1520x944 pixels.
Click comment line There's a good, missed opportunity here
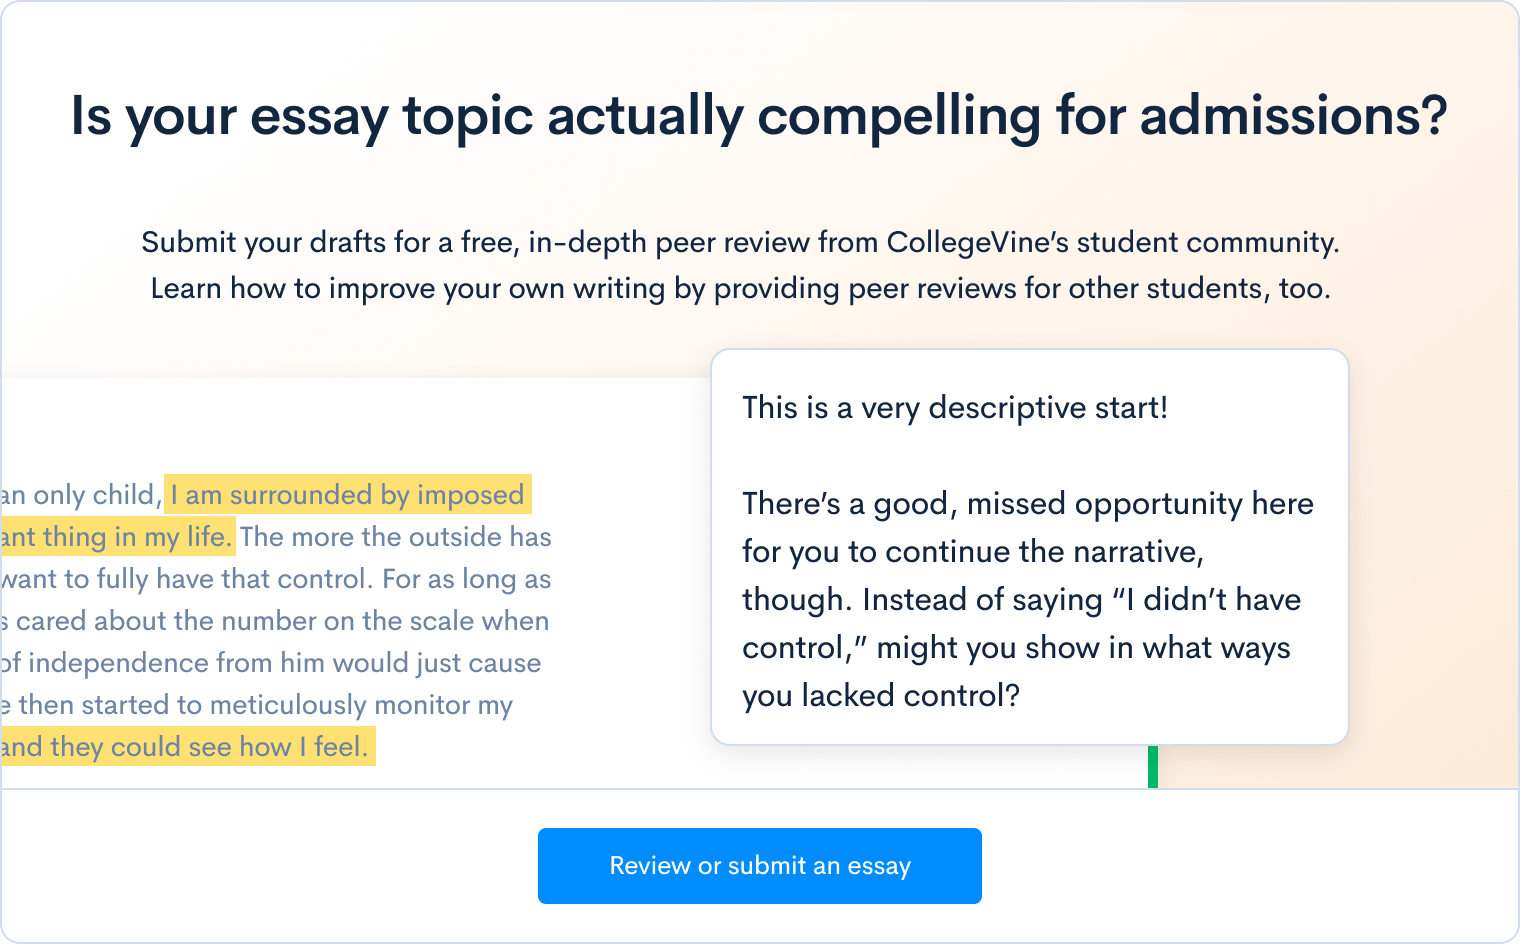1027,504
